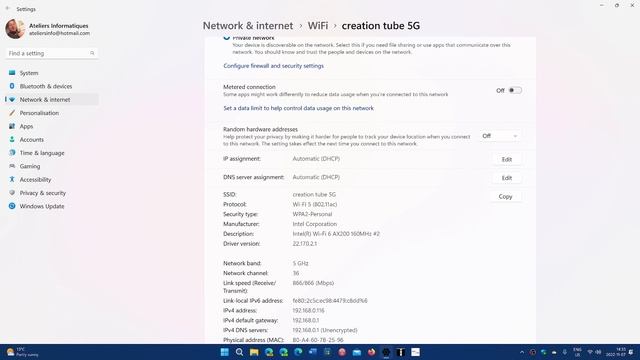Open taskbar Search
640x360 pixels.
tap(239, 352)
